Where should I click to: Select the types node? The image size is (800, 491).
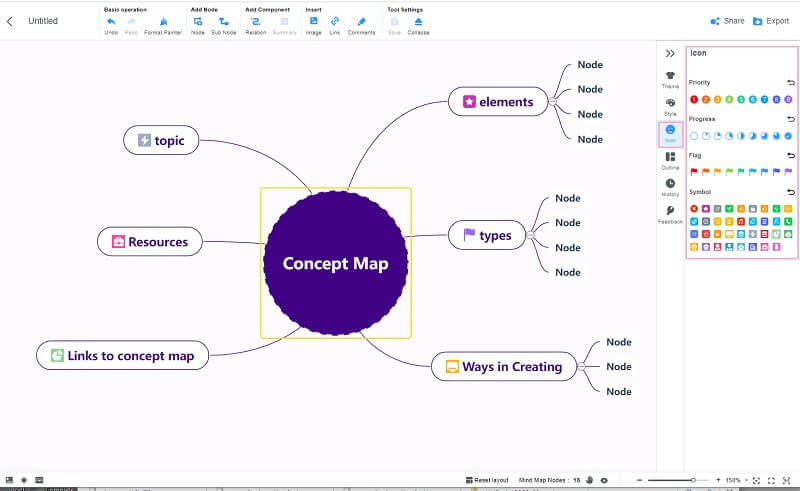(x=487, y=235)
